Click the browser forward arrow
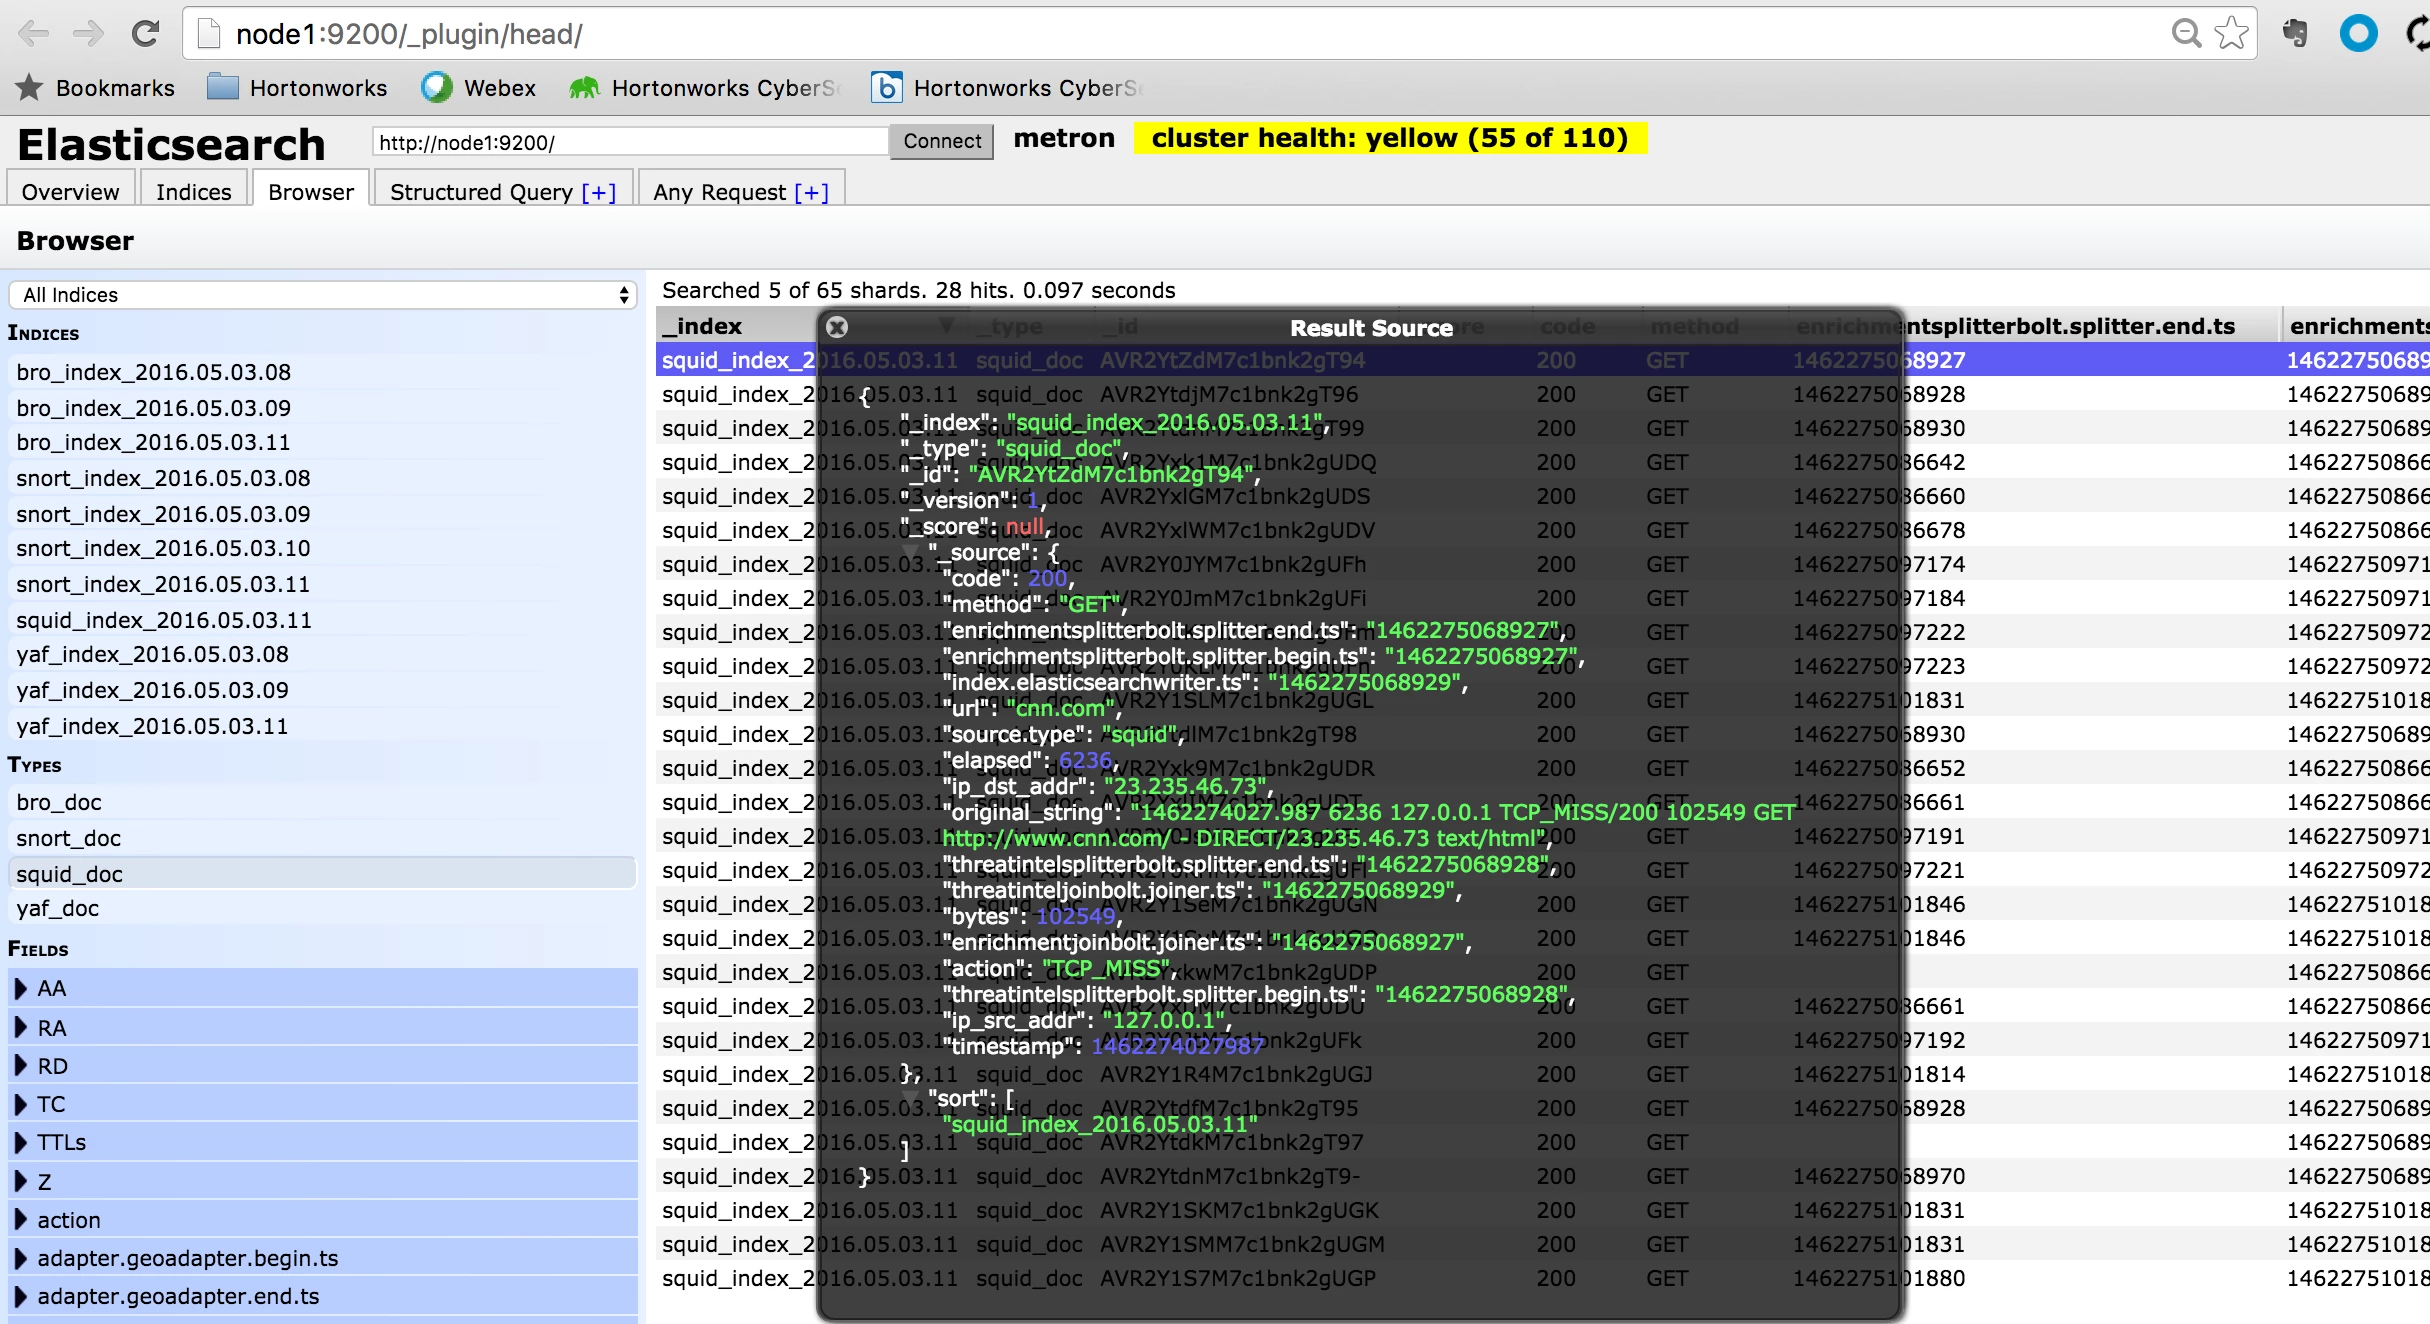 coord(89,34)
